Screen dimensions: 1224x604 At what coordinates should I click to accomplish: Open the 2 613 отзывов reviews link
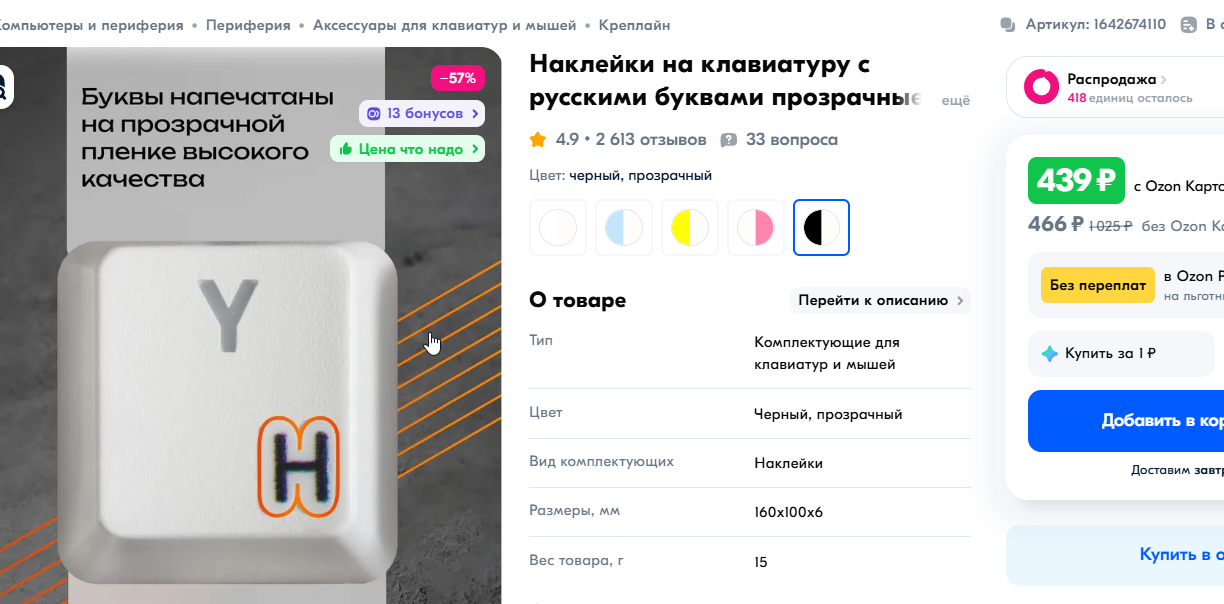click(651, 140)
